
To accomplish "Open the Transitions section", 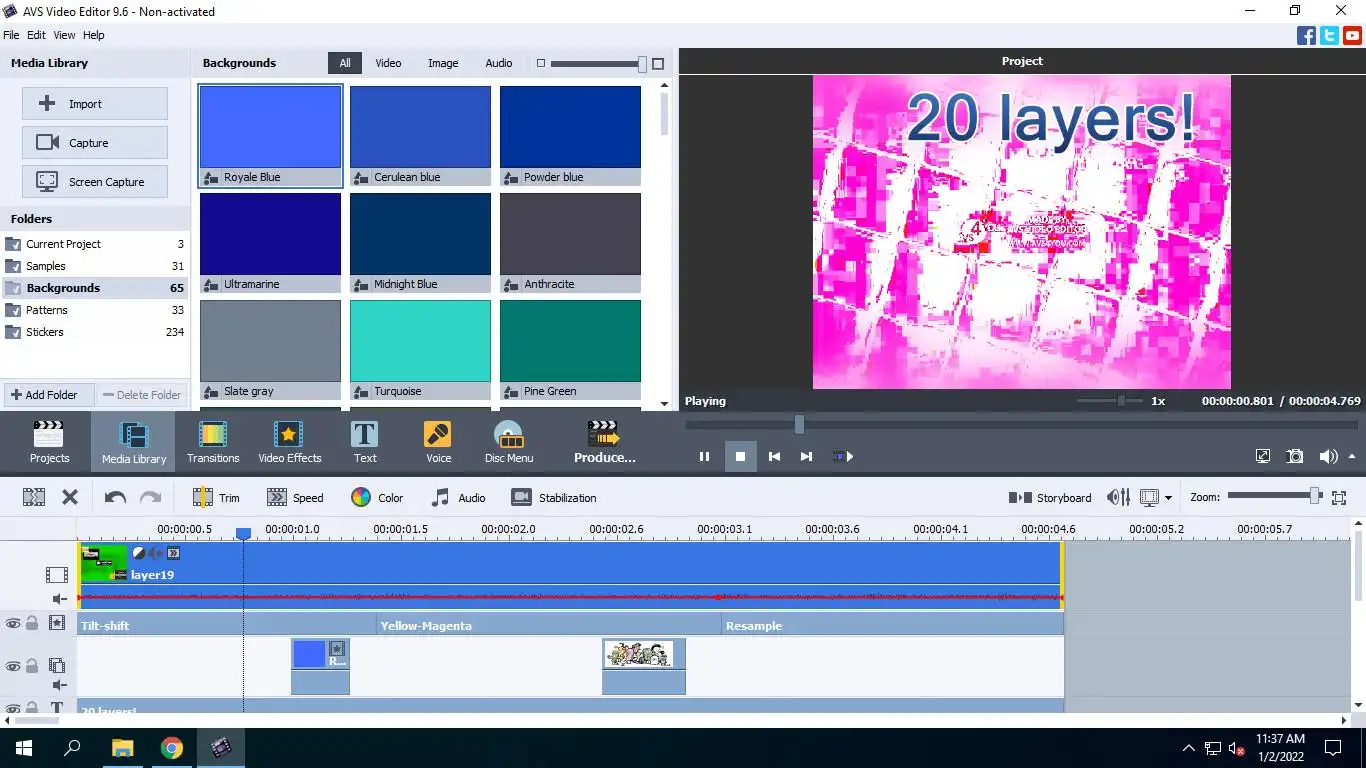I will tap(213, 442).
